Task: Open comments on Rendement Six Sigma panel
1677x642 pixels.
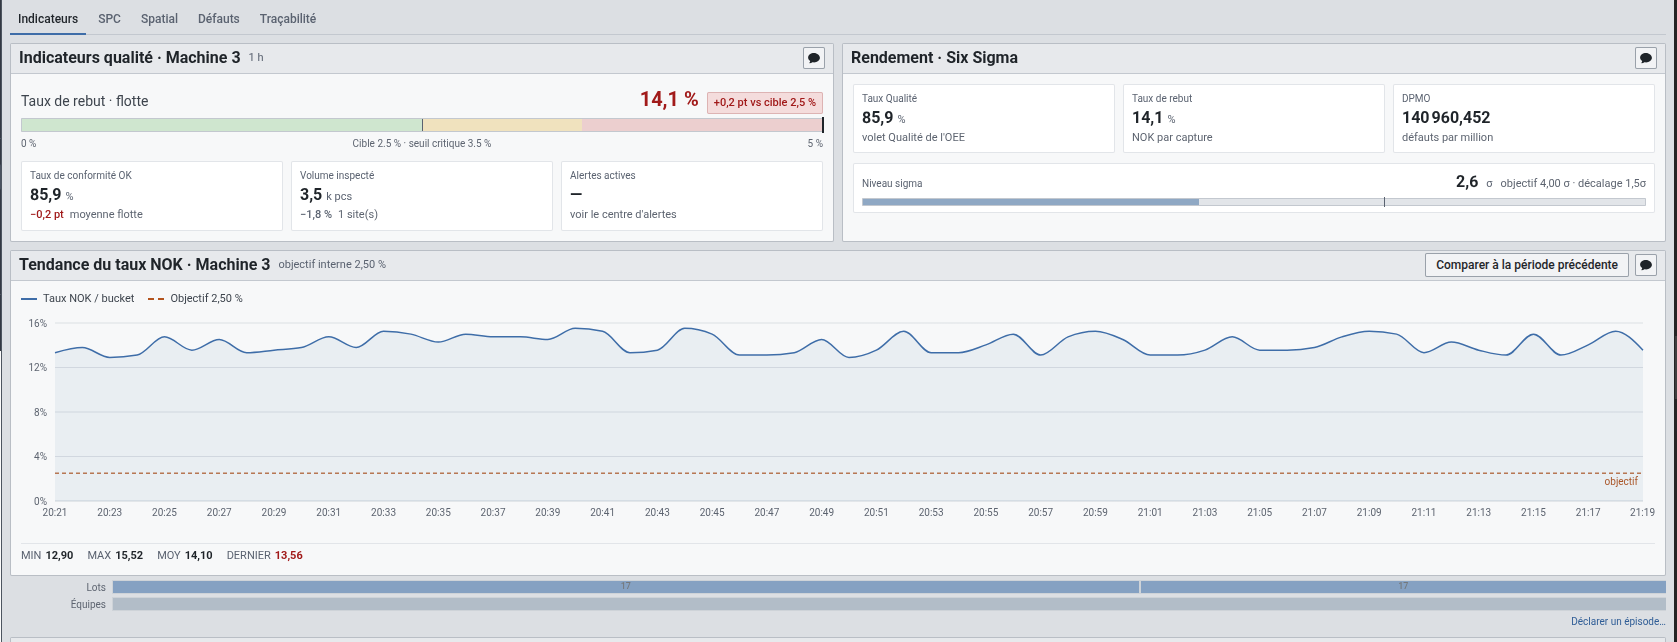Action: coord(1646,58)
